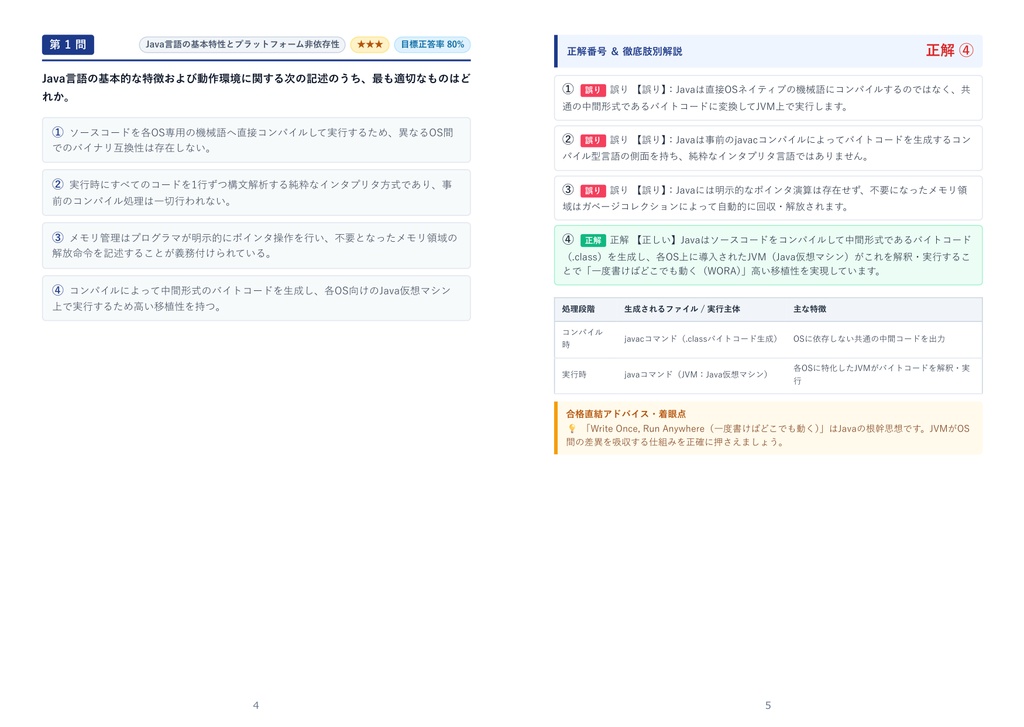Click the question text about Java言語の基本的な特徴
Screen dimensions: 1024x727
click(256, 87)
